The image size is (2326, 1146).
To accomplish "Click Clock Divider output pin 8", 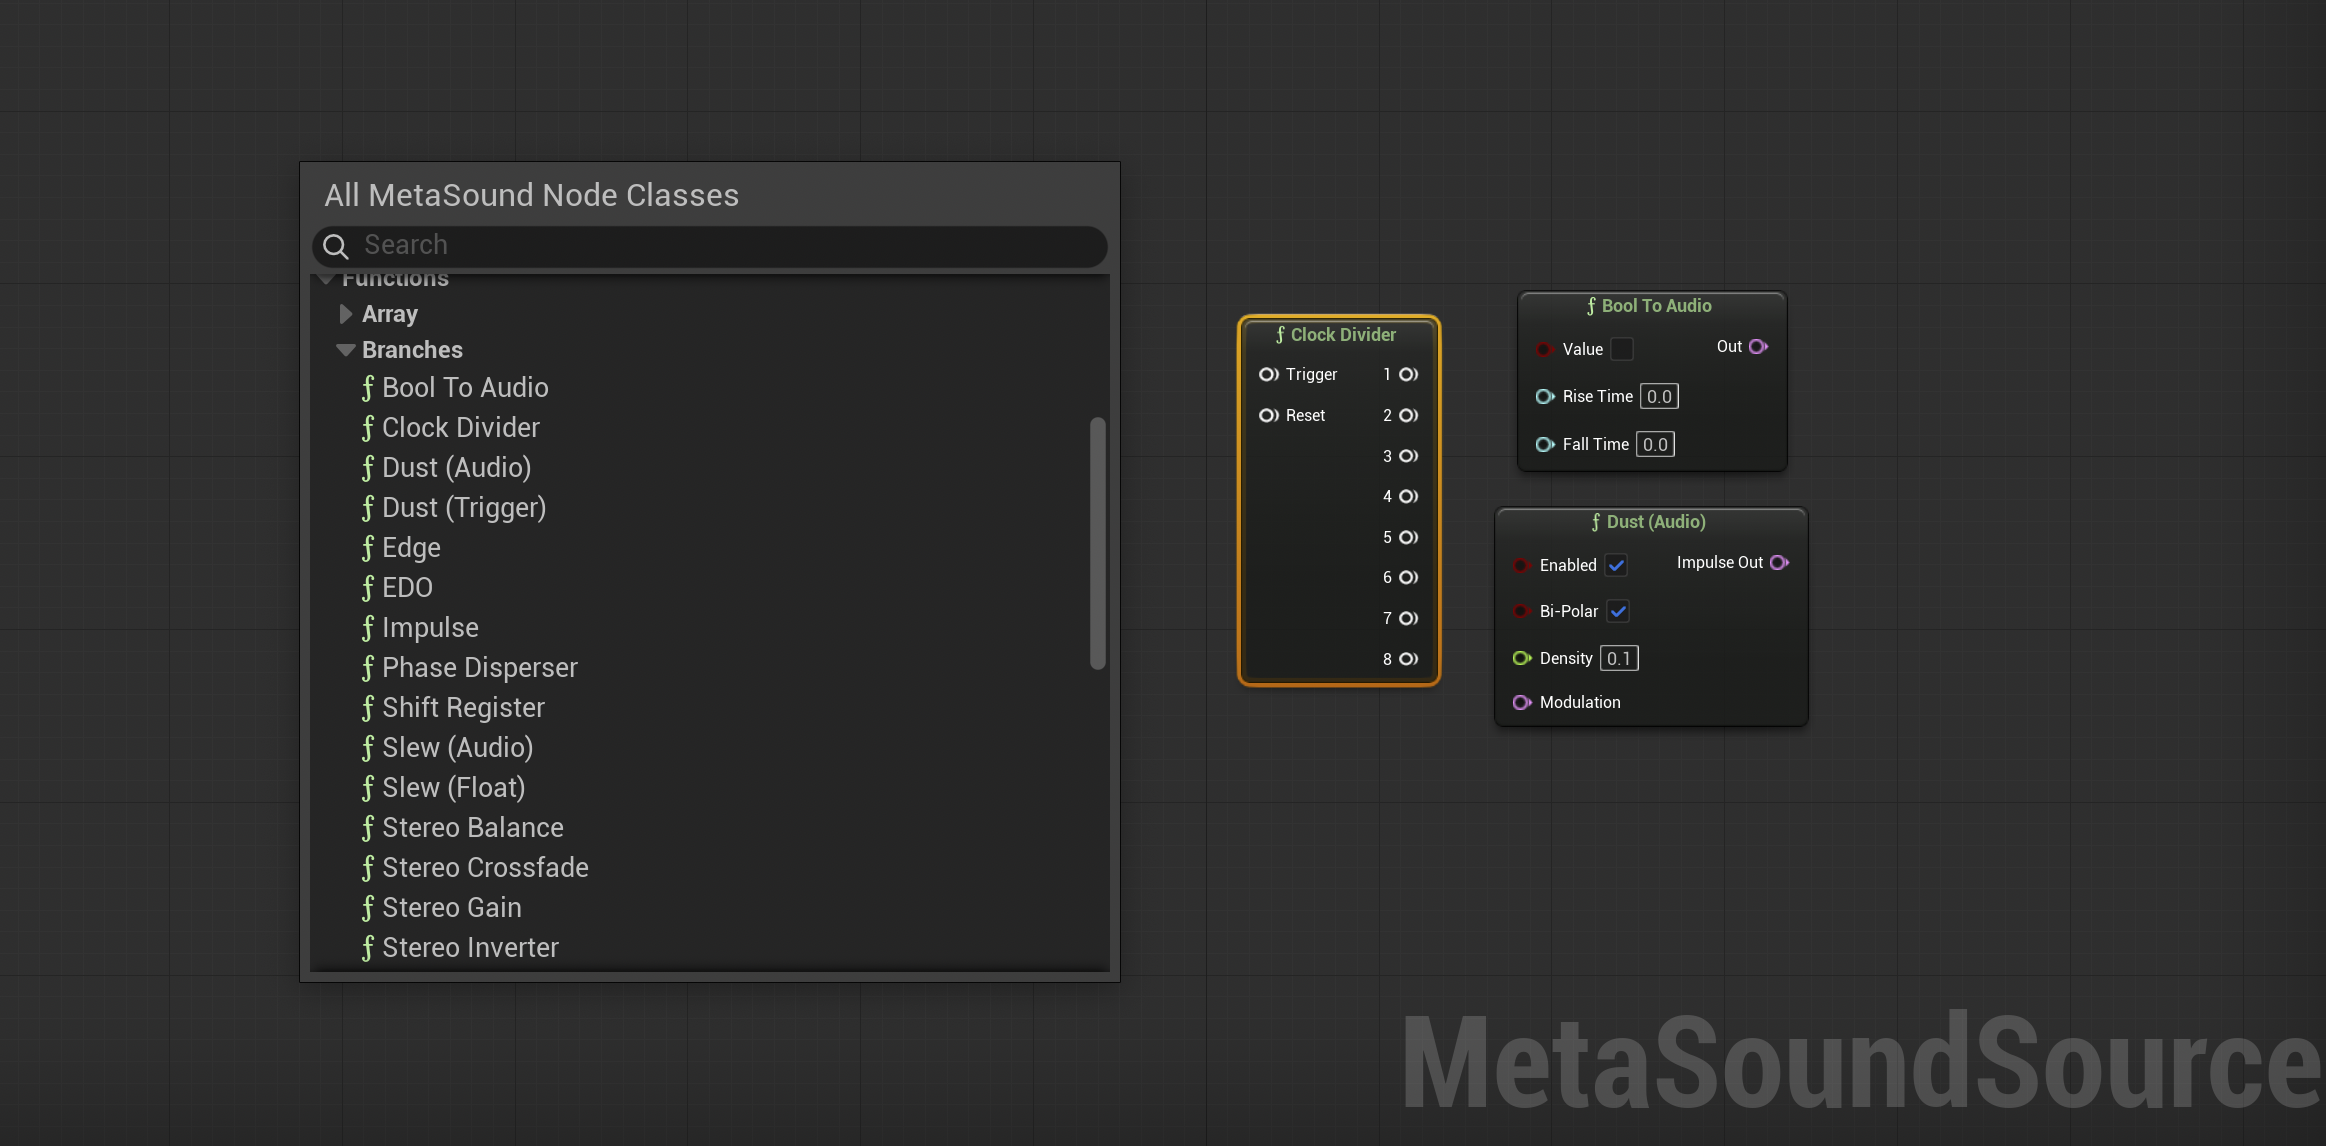I will (x=1408, y=659).
